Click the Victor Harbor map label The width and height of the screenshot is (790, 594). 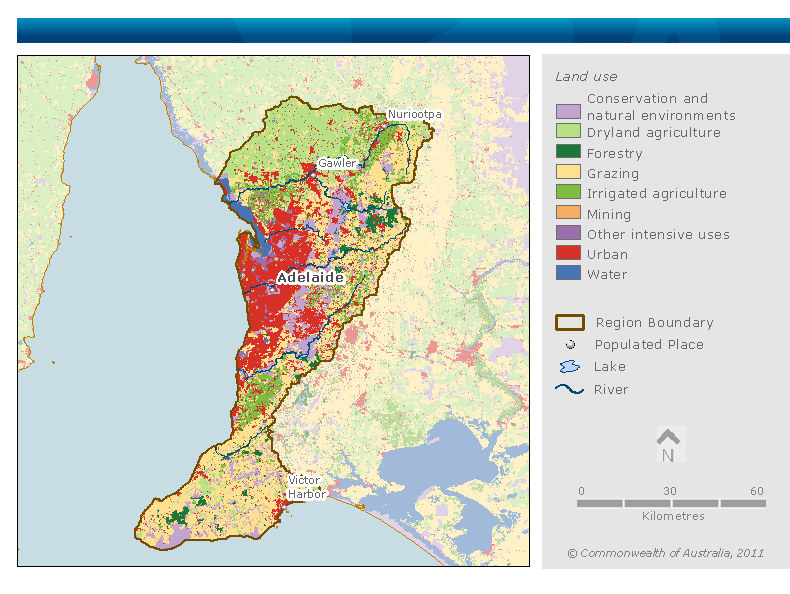(306, 487)
